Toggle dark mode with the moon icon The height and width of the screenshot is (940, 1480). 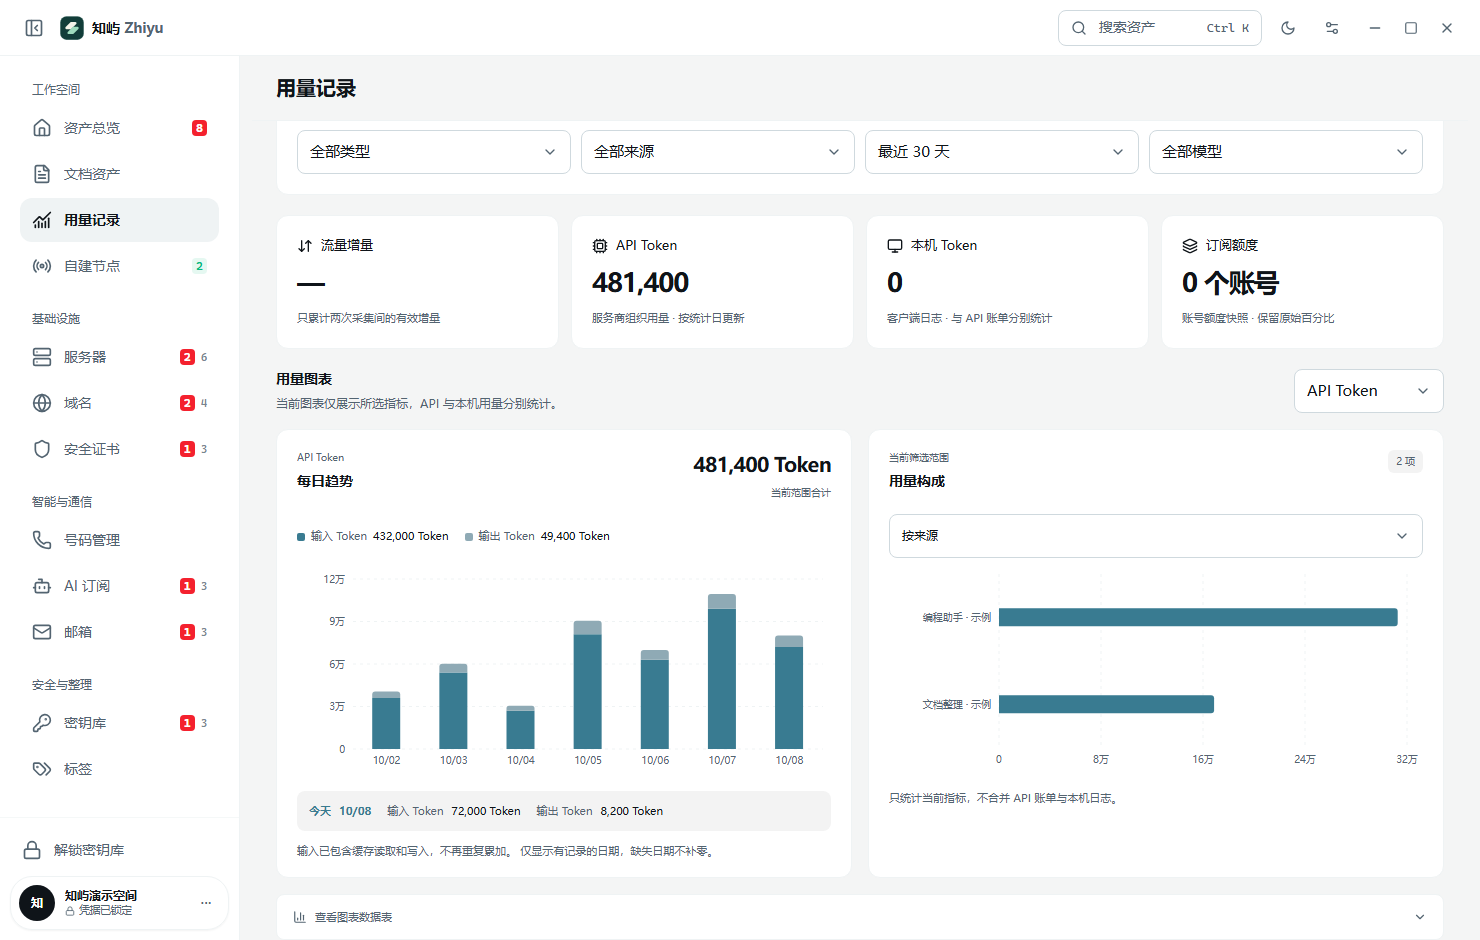click(x=1288, y=28)
